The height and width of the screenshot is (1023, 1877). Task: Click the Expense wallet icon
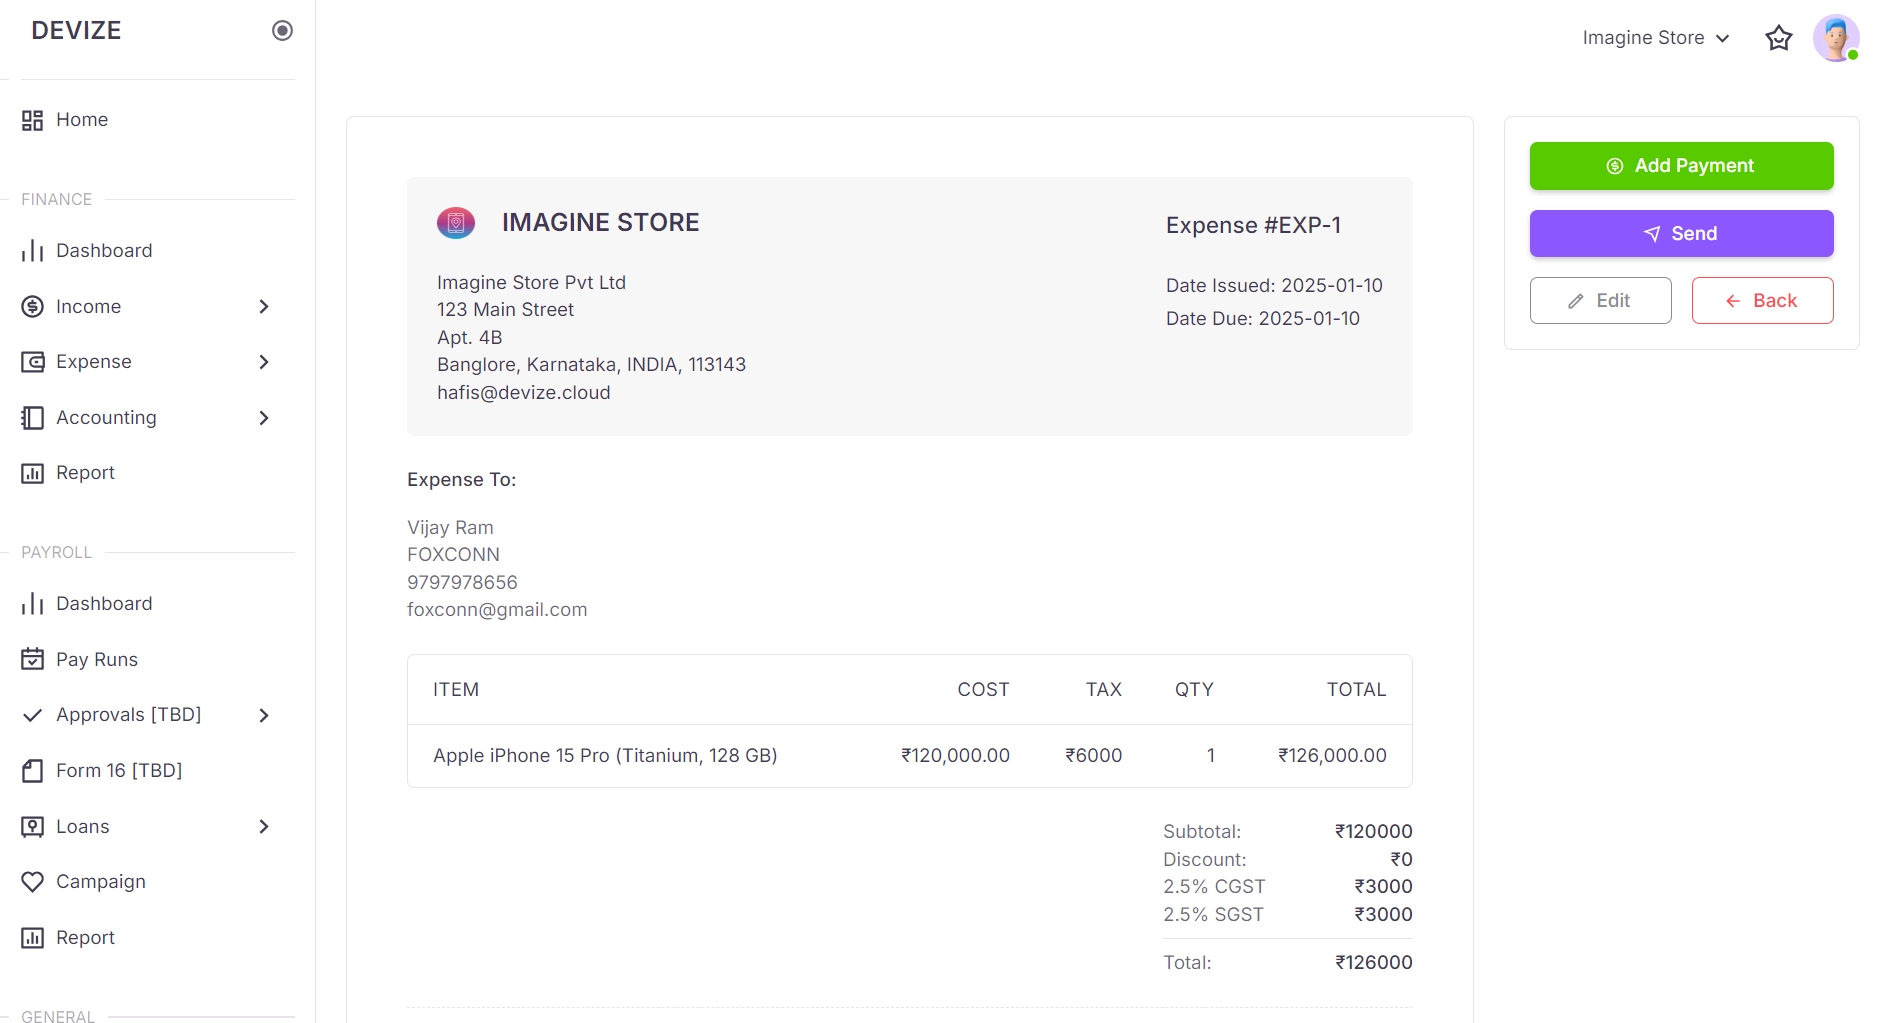33,362
